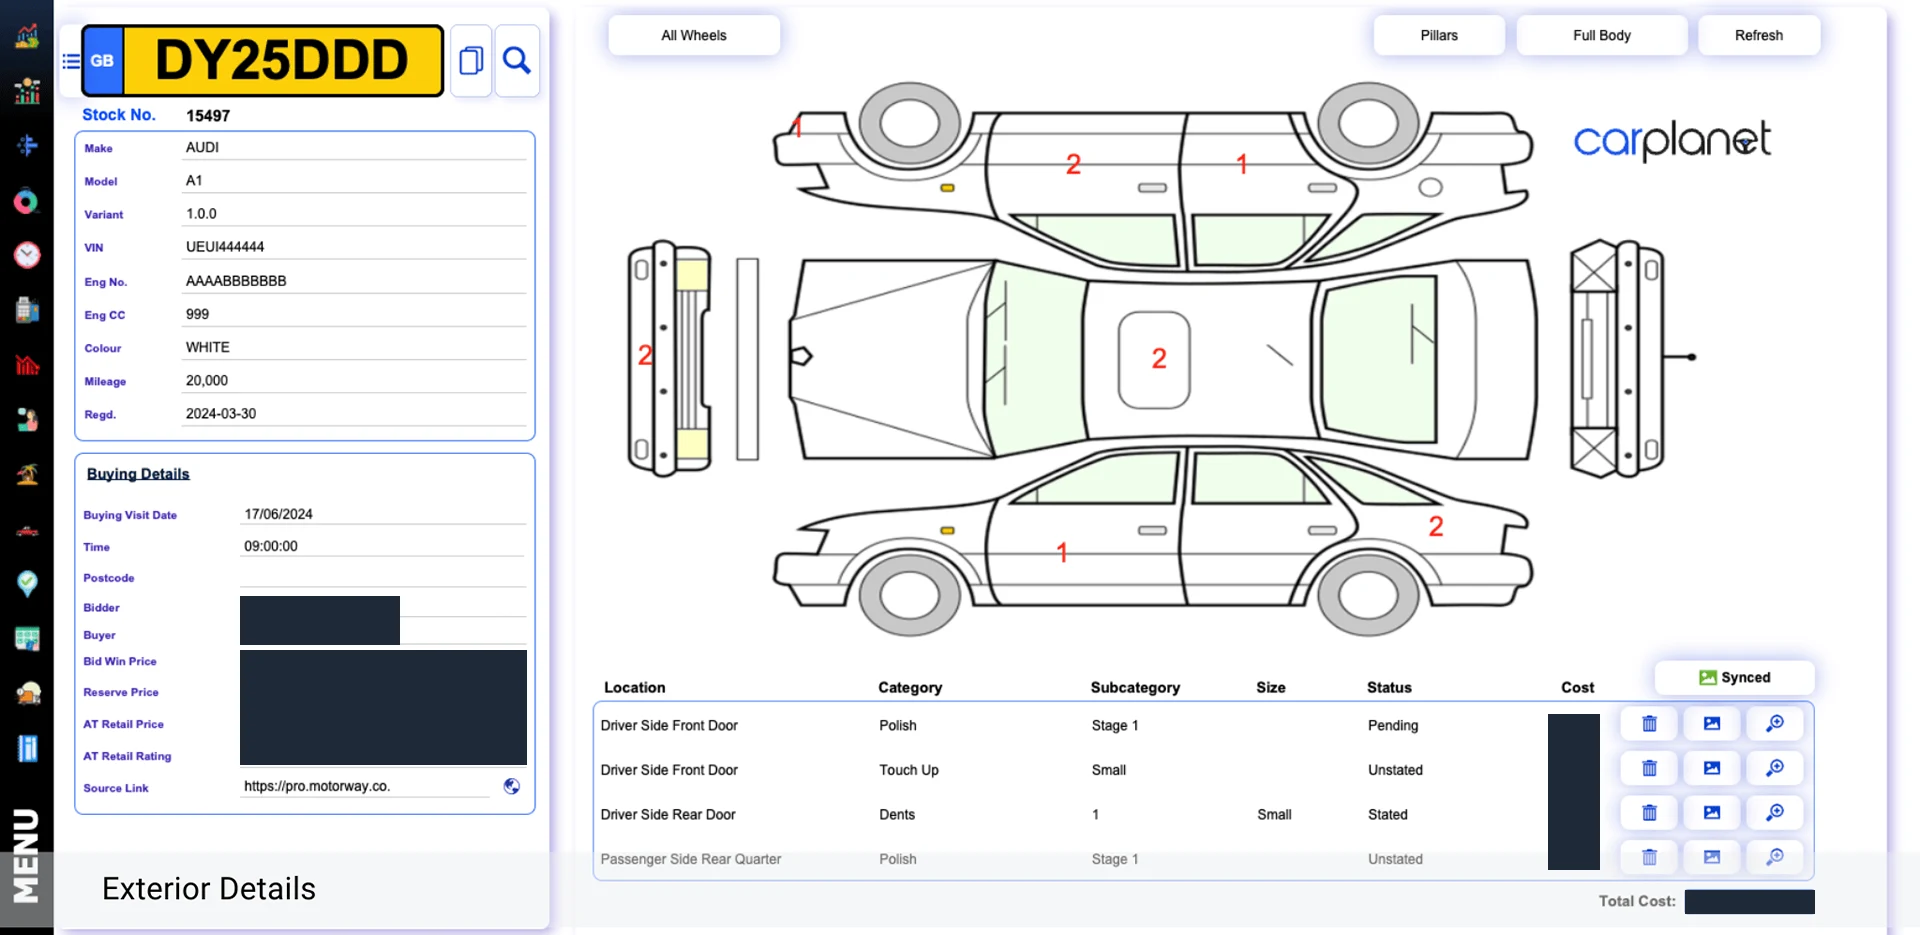Screen dimensions: 1920x935
Task: Click the copy registration icon
Action: (471, 61)
